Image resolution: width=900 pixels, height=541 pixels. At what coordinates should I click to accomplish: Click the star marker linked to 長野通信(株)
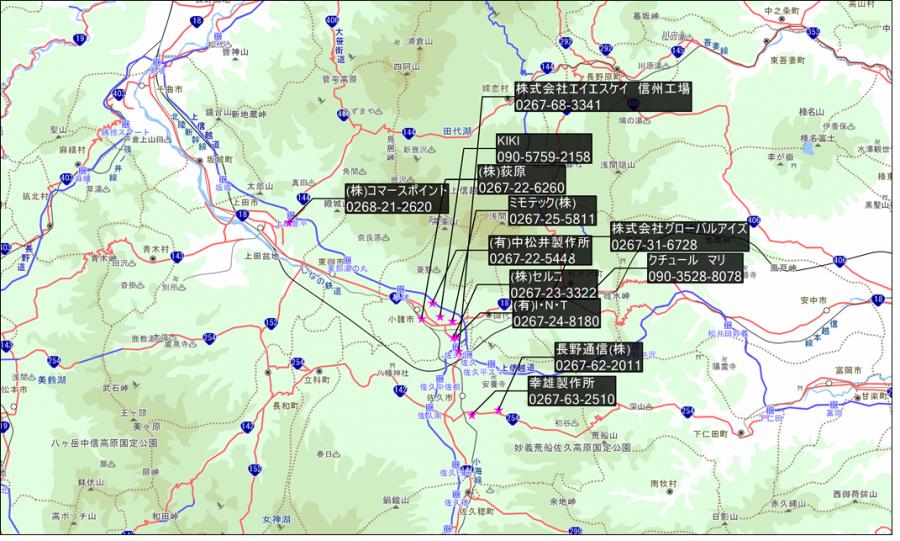pyautogui.click(x=499, y=411)
